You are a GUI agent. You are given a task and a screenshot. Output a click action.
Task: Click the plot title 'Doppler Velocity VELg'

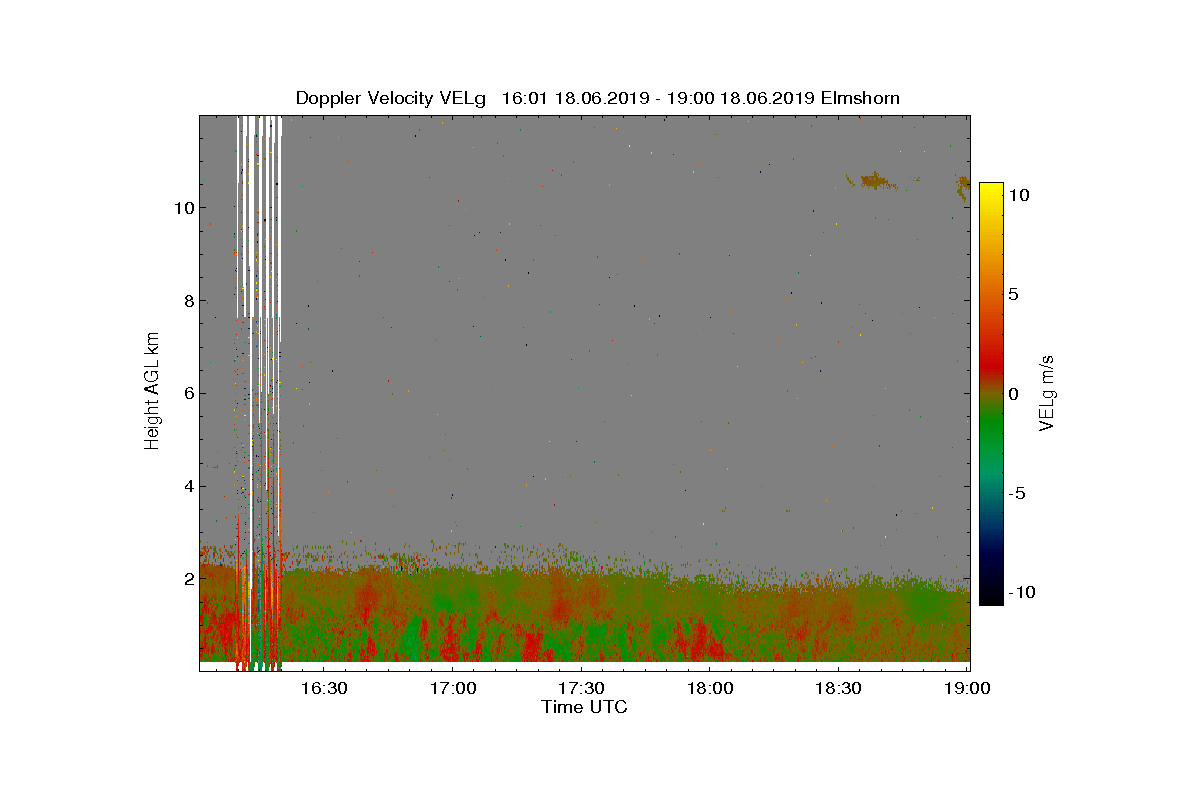point(391,98)
